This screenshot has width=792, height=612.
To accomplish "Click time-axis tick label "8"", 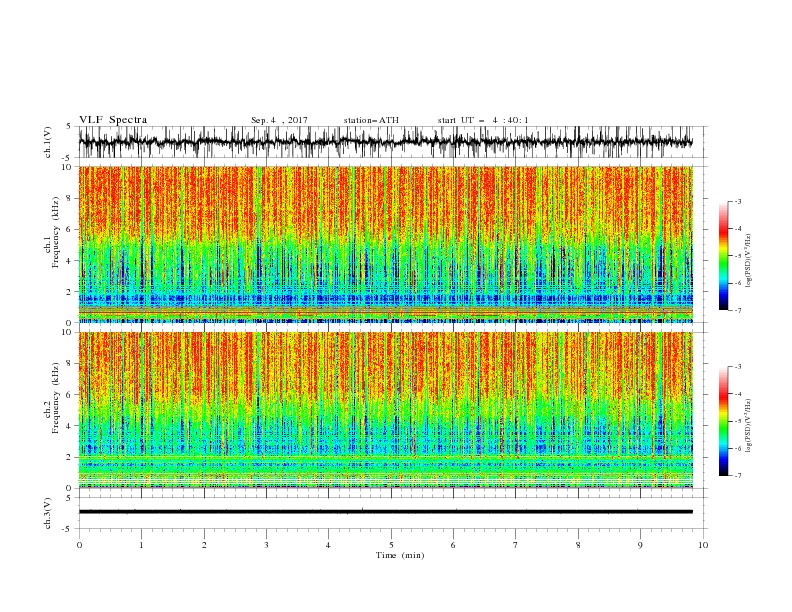I will click(x=578, y=545).
